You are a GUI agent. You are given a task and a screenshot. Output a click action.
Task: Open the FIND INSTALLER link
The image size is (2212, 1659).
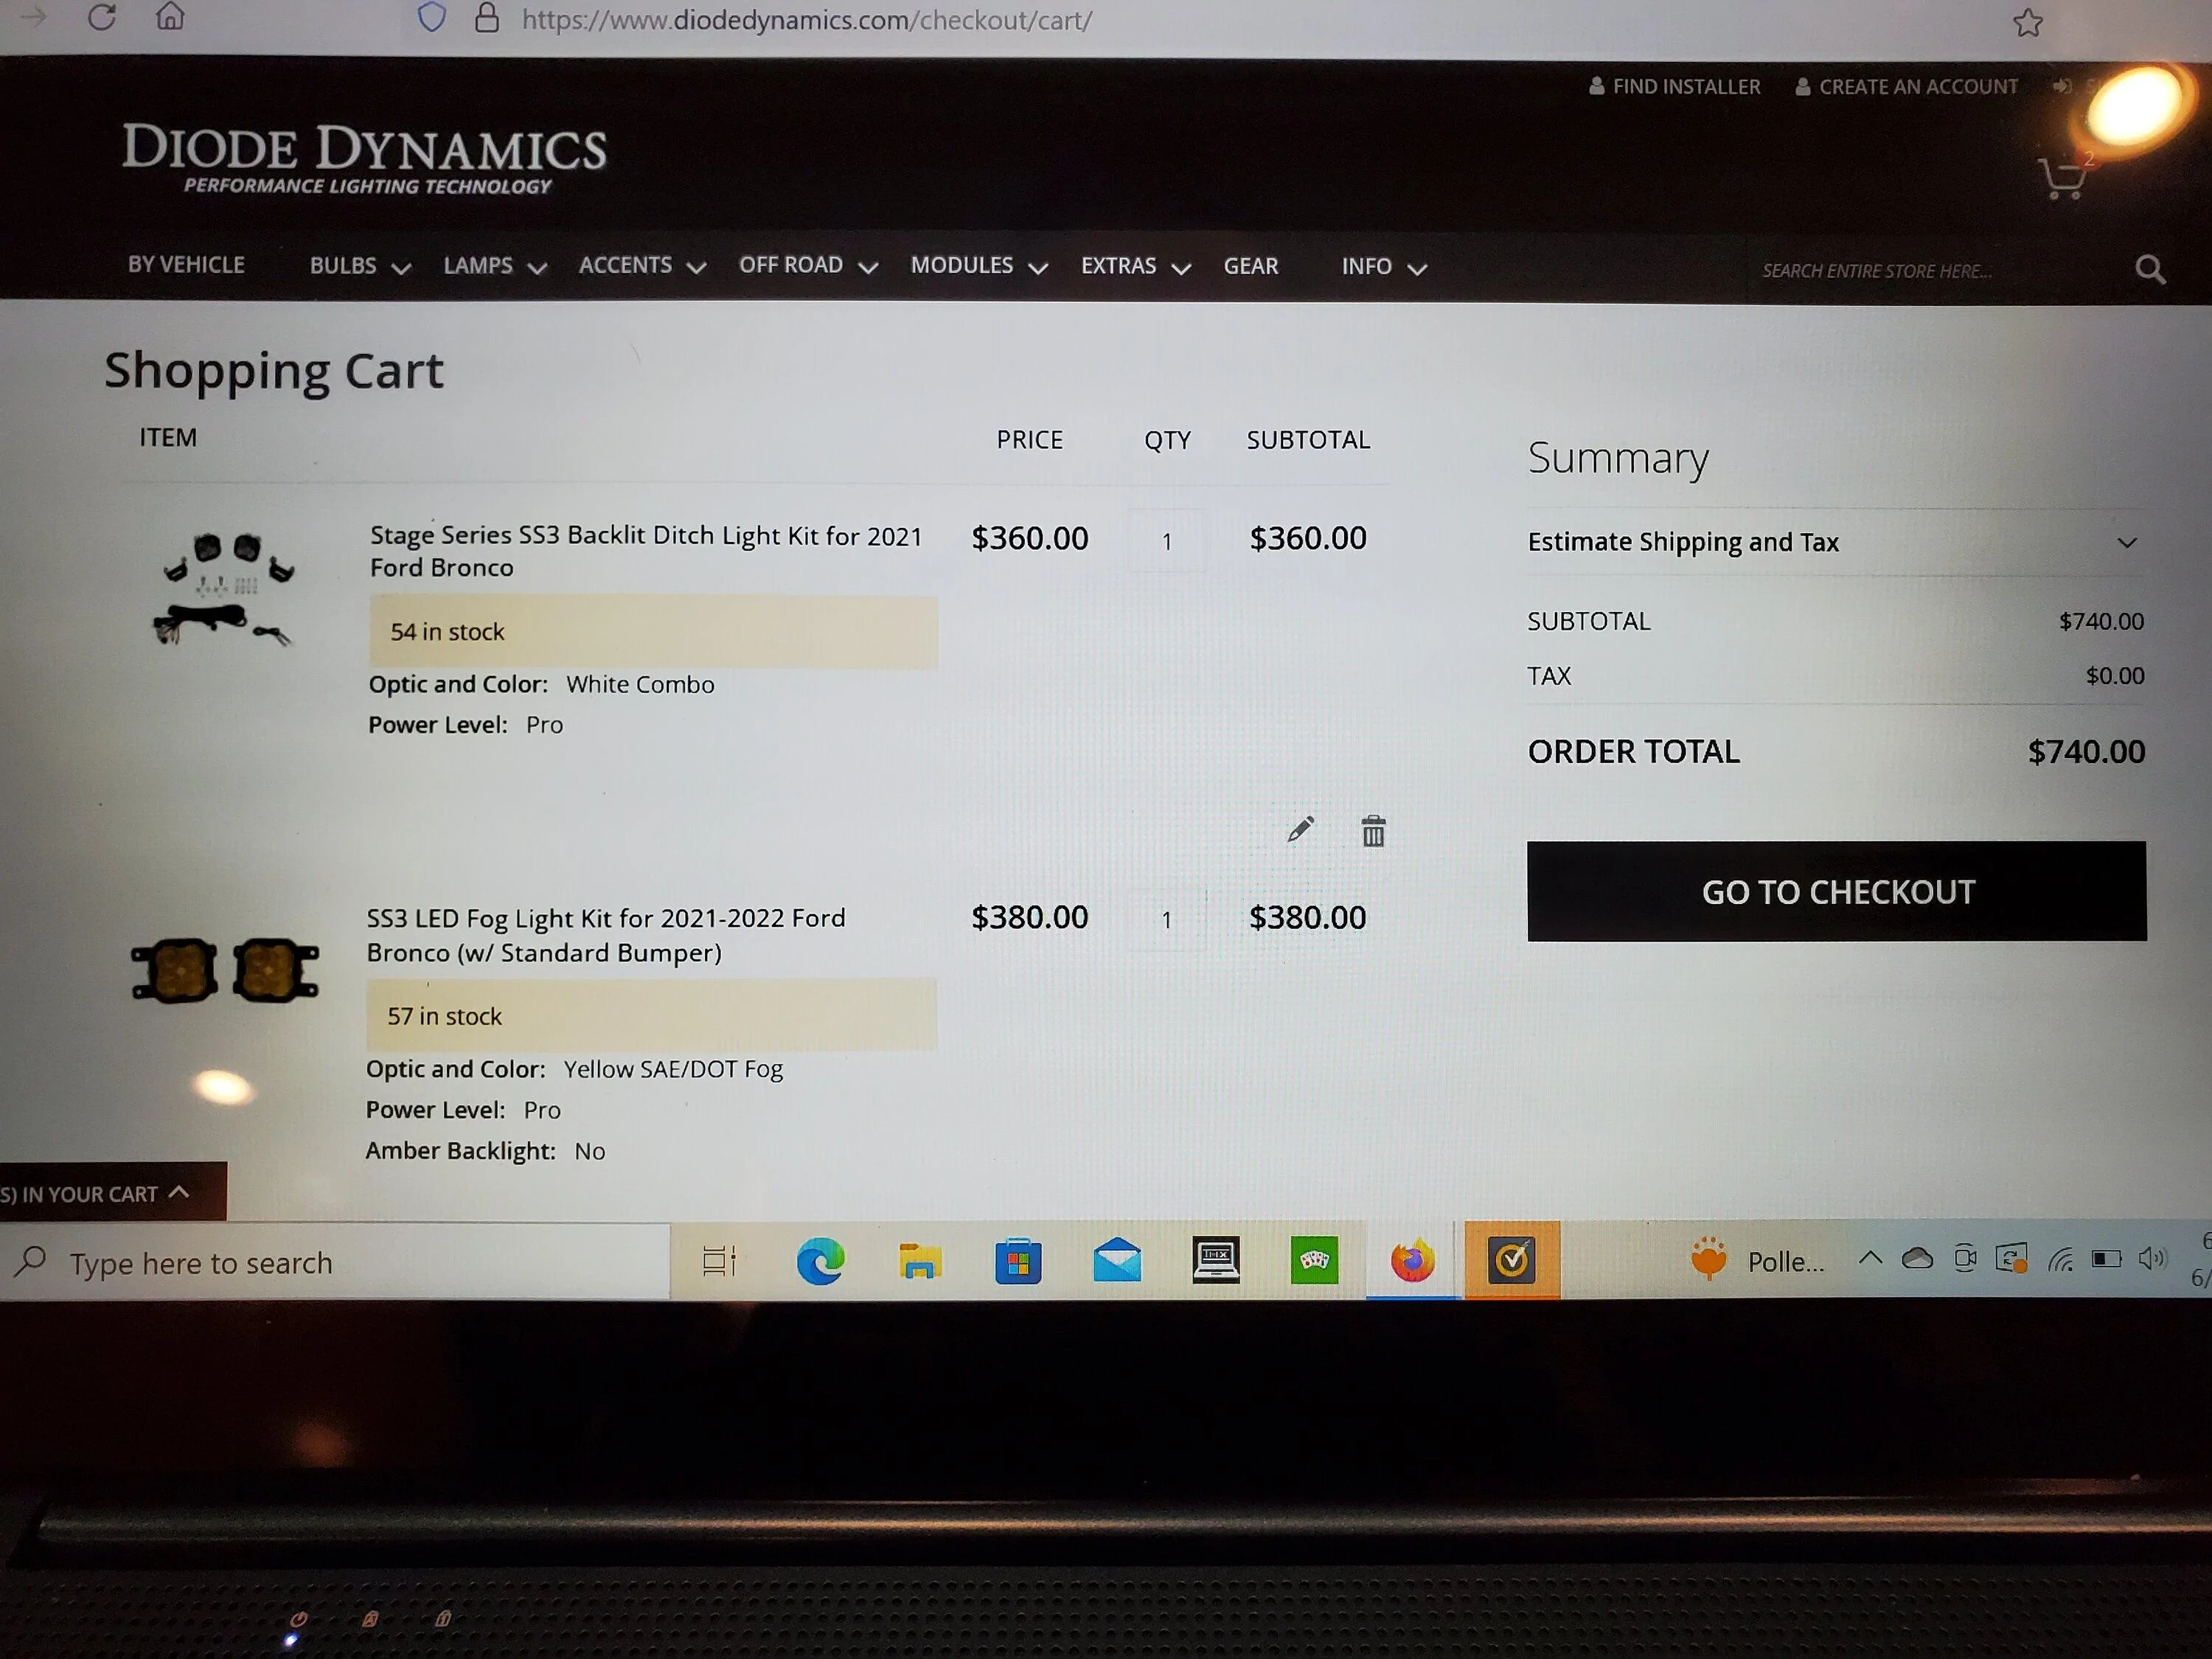[x=1675, y=87]
